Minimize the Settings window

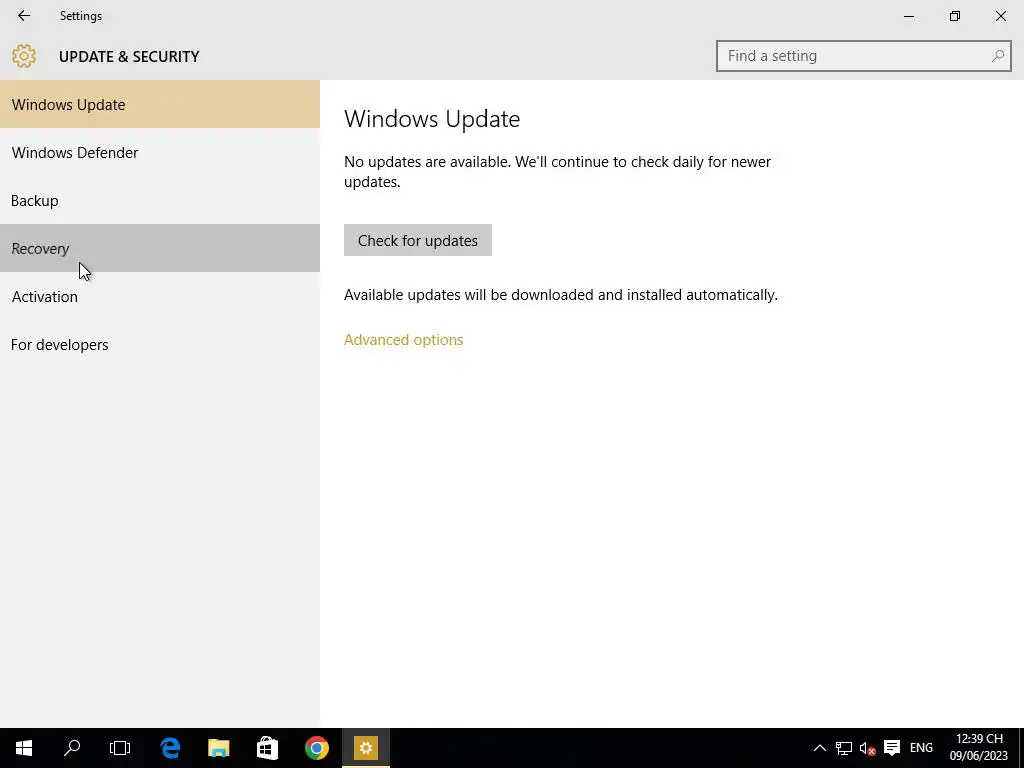click(908, 16)
